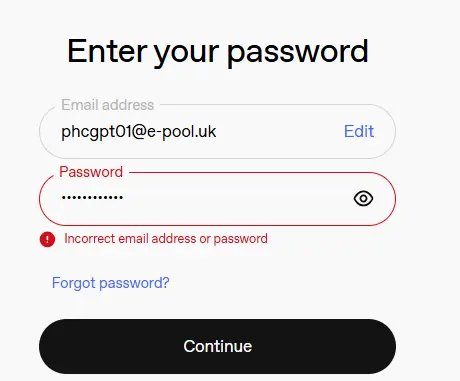
Task: Focus the Password input field
Action: click(x=217, y=199)
